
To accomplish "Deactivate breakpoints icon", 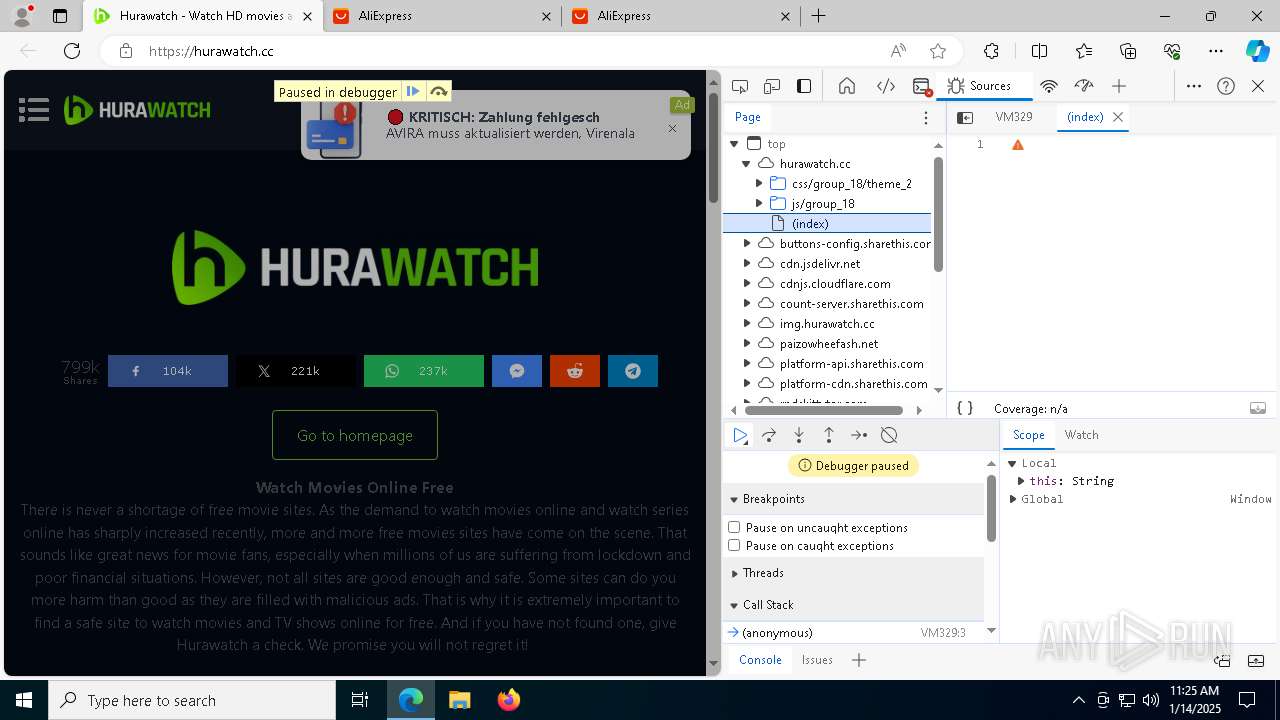I will [889, 435].
